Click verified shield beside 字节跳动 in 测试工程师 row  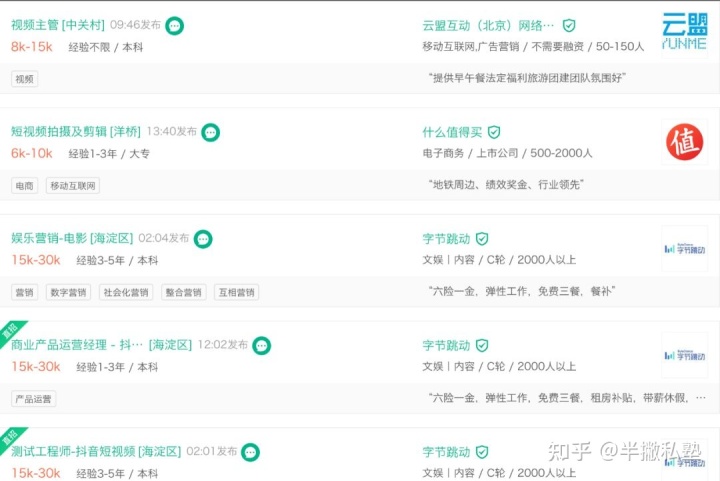coord(482,452)
